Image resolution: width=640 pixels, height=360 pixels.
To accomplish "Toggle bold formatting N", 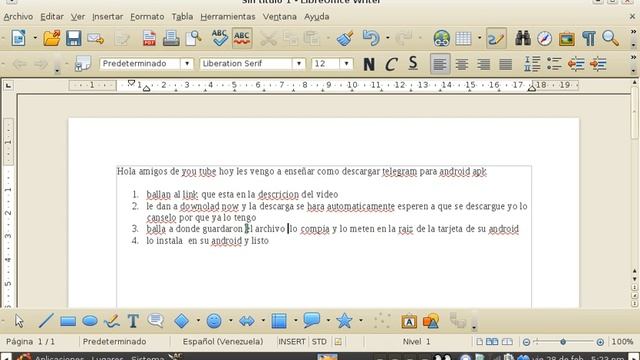I will click(369, 64).
